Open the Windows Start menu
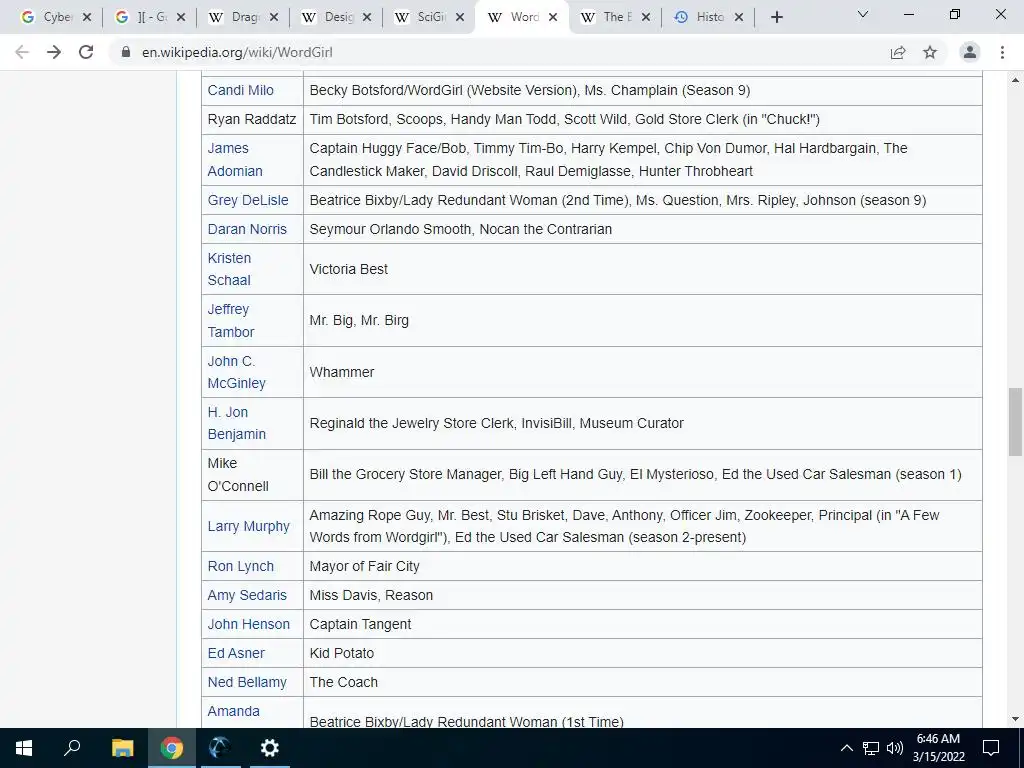The height and width of the screenshot is (768, 1024). pos(24,748)
